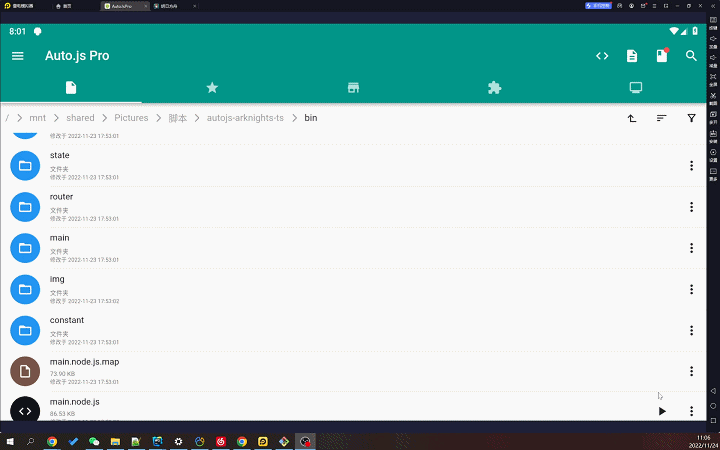Navigate to 'mnt' in breadcrumb path
The height and width of the screenshot is (450, 720).
pyautogui.click(x=37, y=118)
